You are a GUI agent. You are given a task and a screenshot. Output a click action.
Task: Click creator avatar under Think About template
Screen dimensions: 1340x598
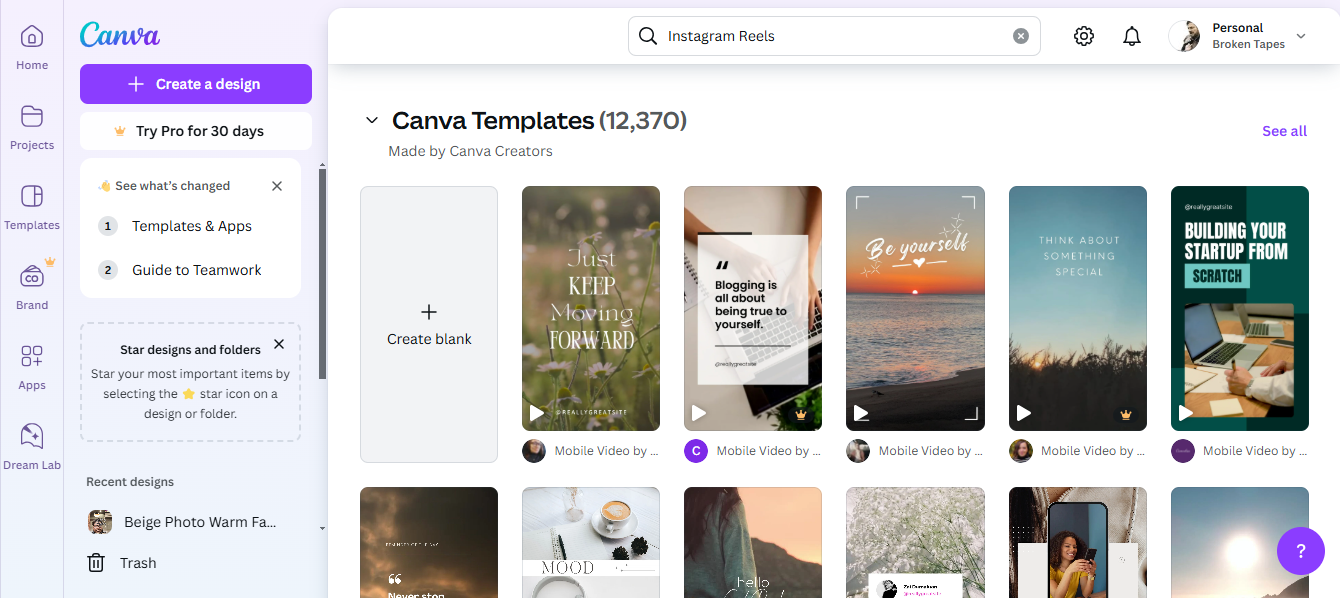(1020, 451)
